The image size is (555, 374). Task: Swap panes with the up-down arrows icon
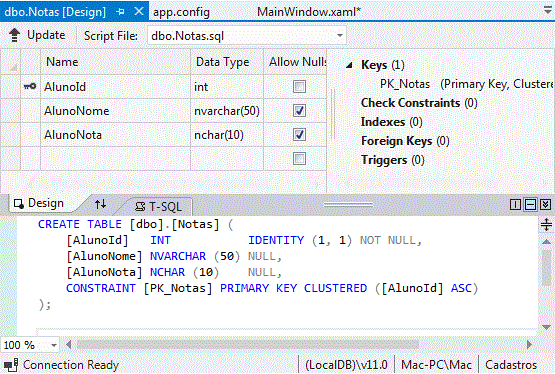click(x=101, y=204)
